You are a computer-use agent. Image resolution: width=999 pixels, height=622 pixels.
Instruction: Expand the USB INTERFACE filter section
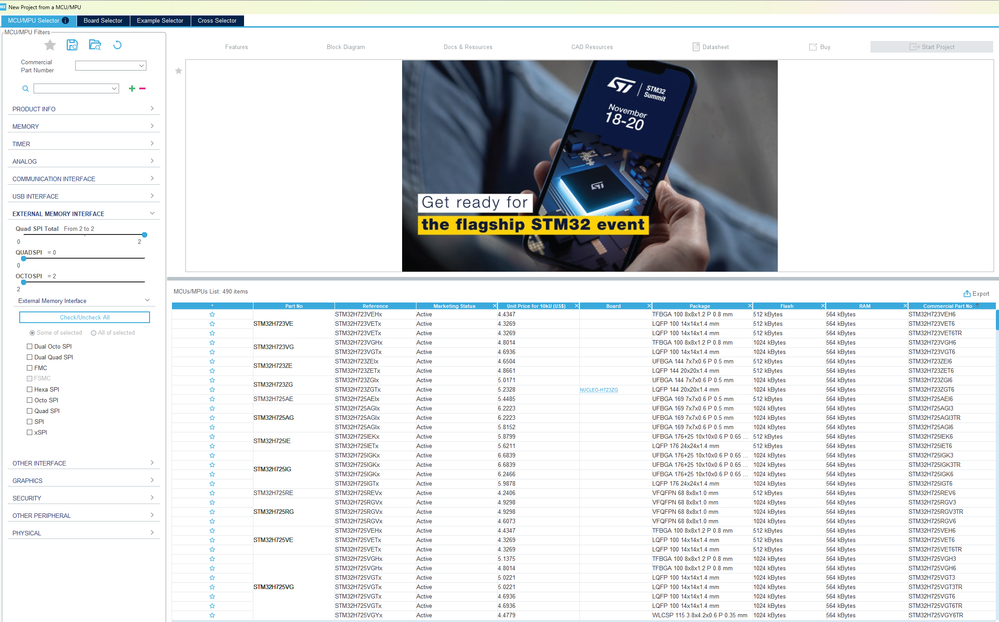point(83,196)
